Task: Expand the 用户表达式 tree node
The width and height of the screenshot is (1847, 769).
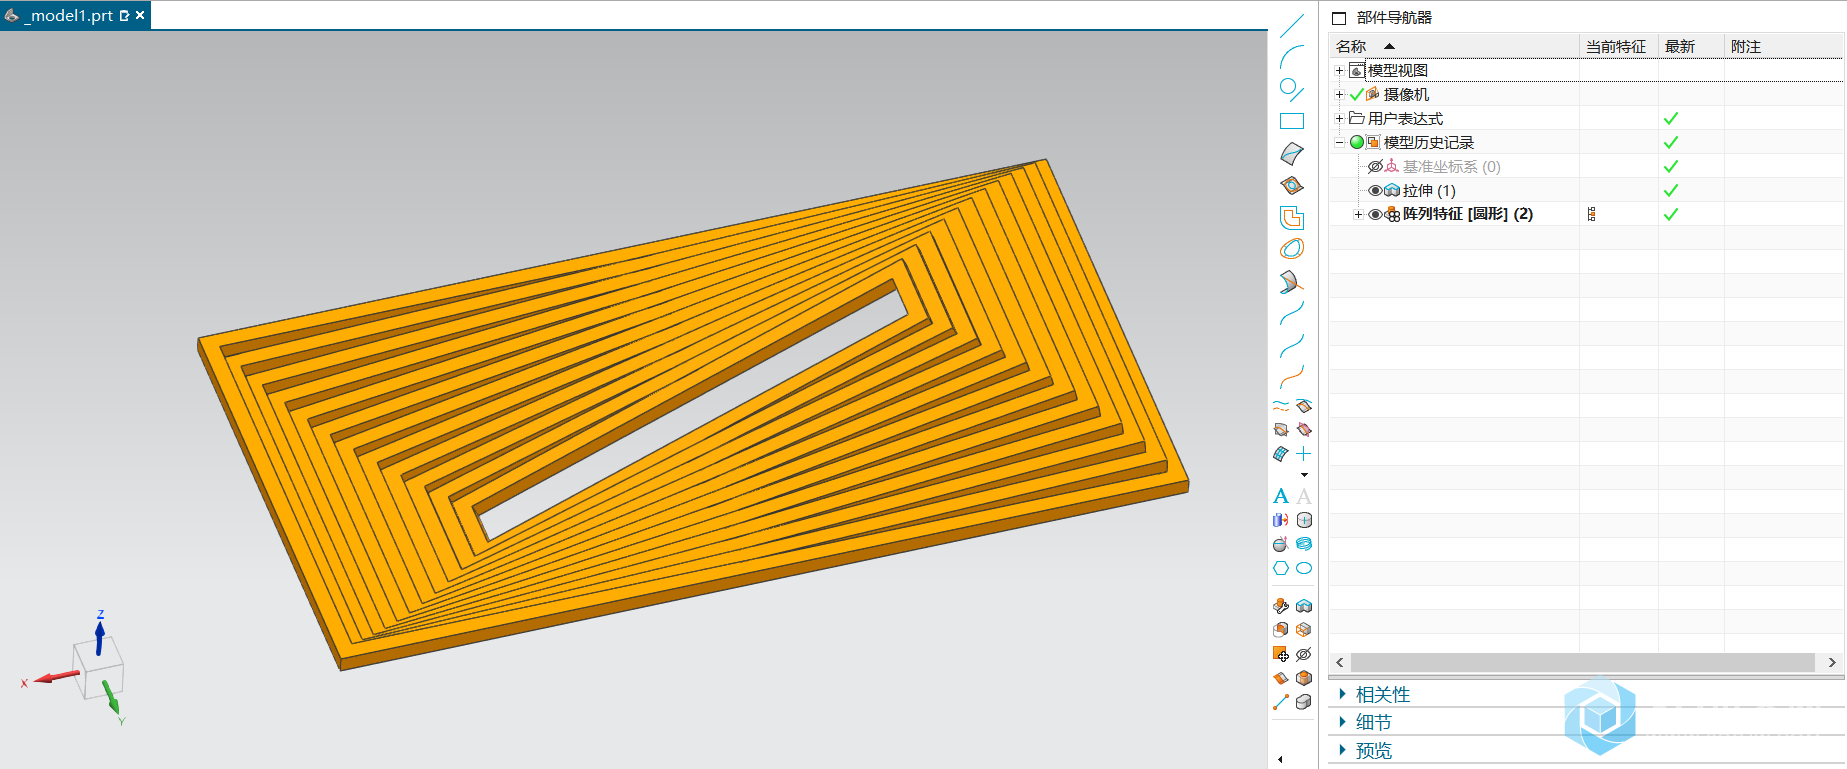Action: coord(1339,118)
